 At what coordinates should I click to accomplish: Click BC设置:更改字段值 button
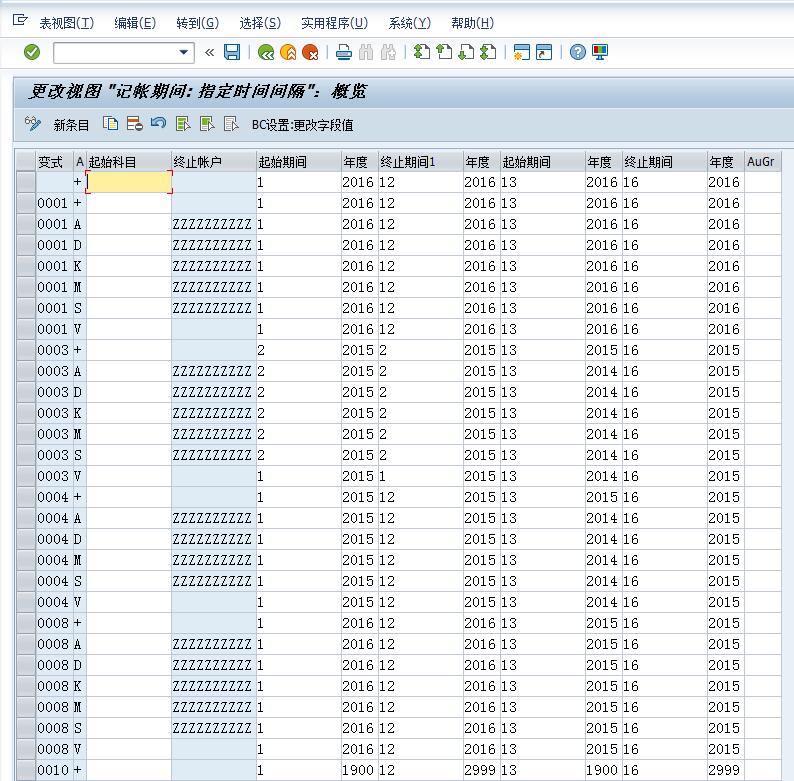coord(302,125)
